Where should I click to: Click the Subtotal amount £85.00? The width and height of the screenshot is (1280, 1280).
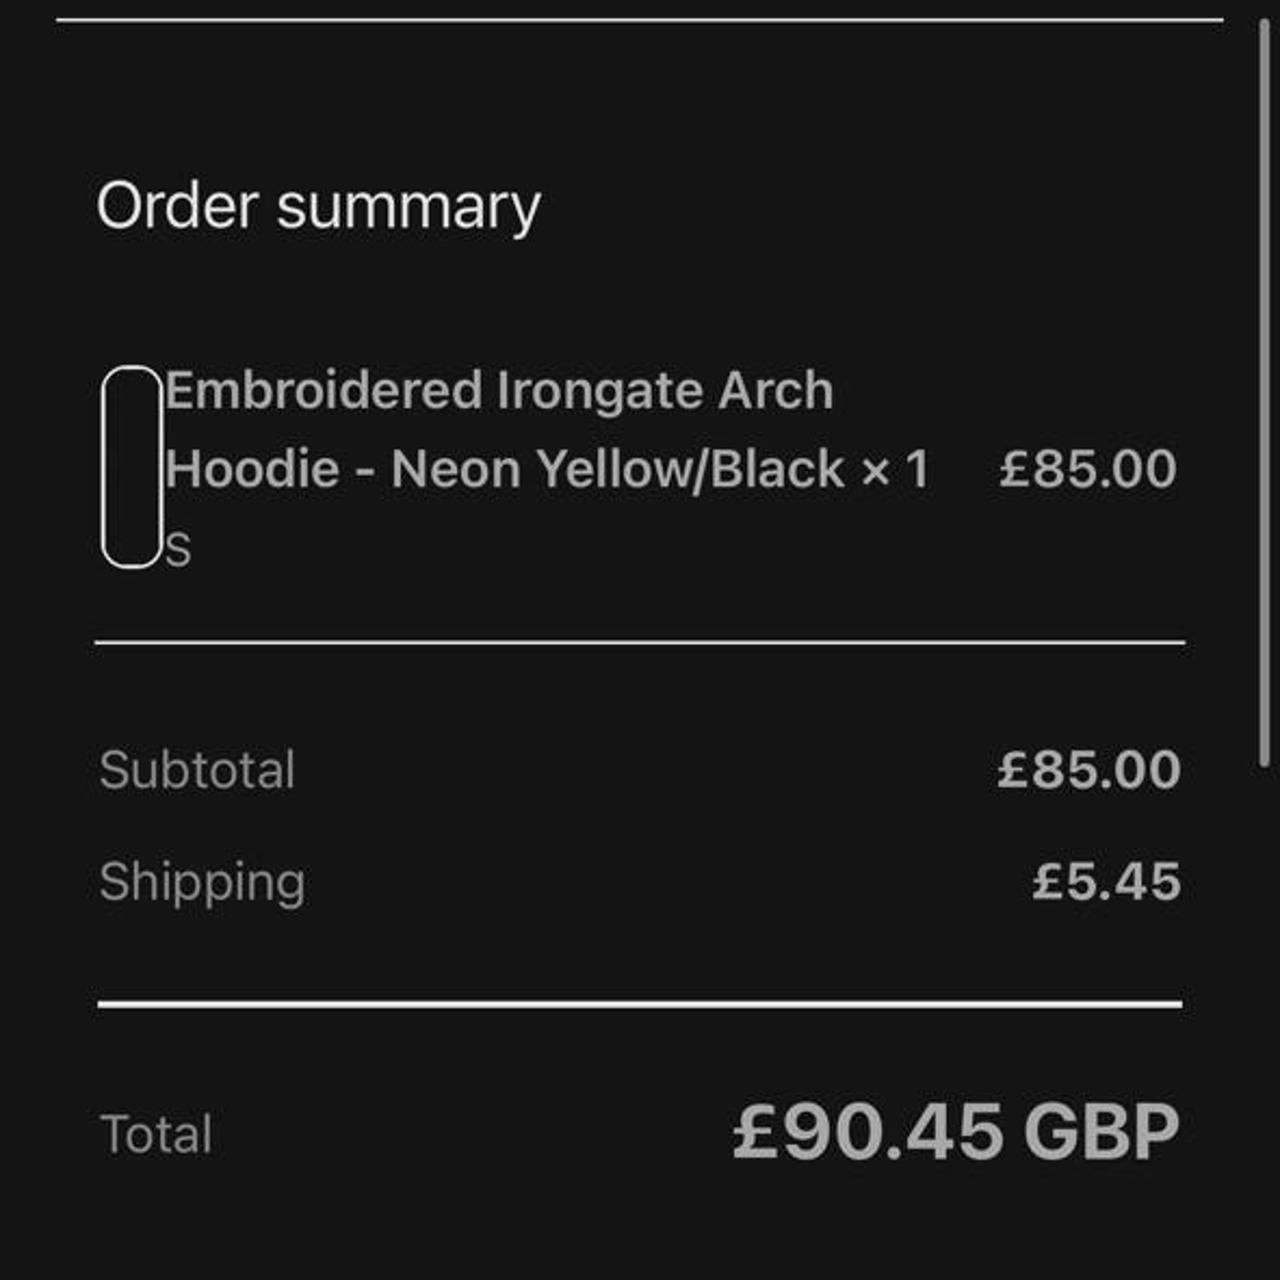pyautogui.click(x=1088, y=770)
